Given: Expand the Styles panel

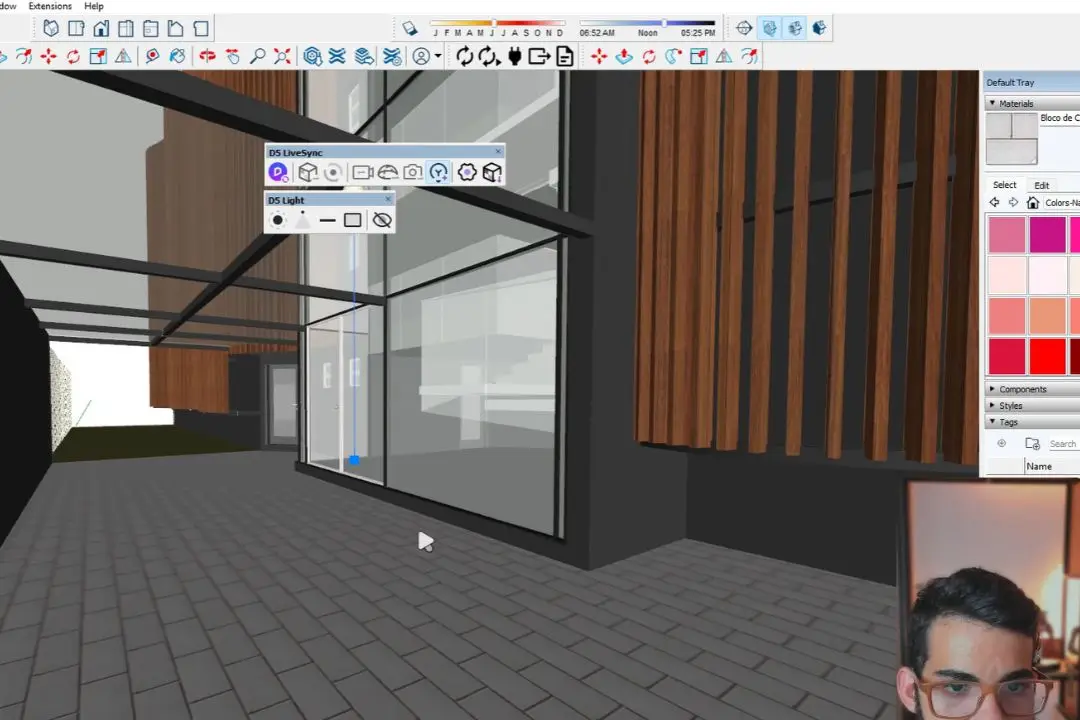Looking at the screenshot, I should tap(992, 405).
